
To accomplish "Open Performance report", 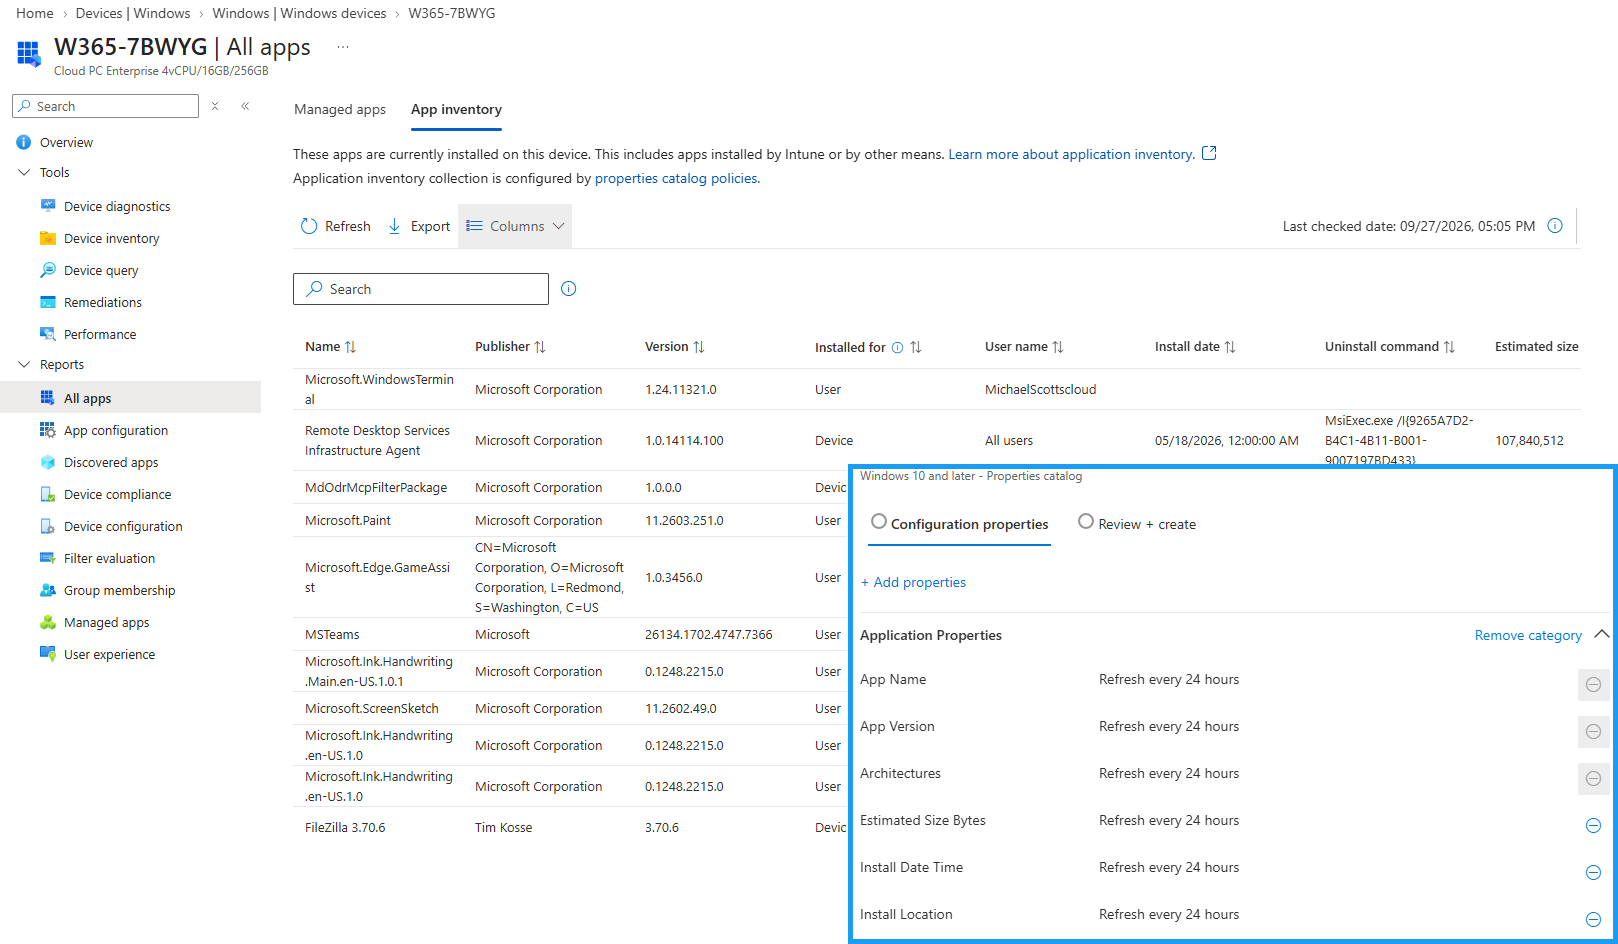I will pyautogui.click(x=100, y=334).
